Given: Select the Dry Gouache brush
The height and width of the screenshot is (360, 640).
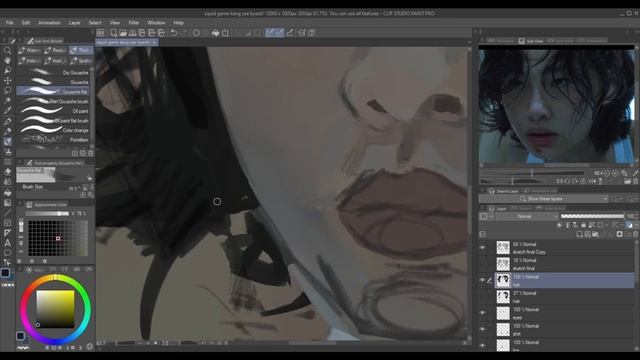Looking at the screenshot, I should 54,73.
